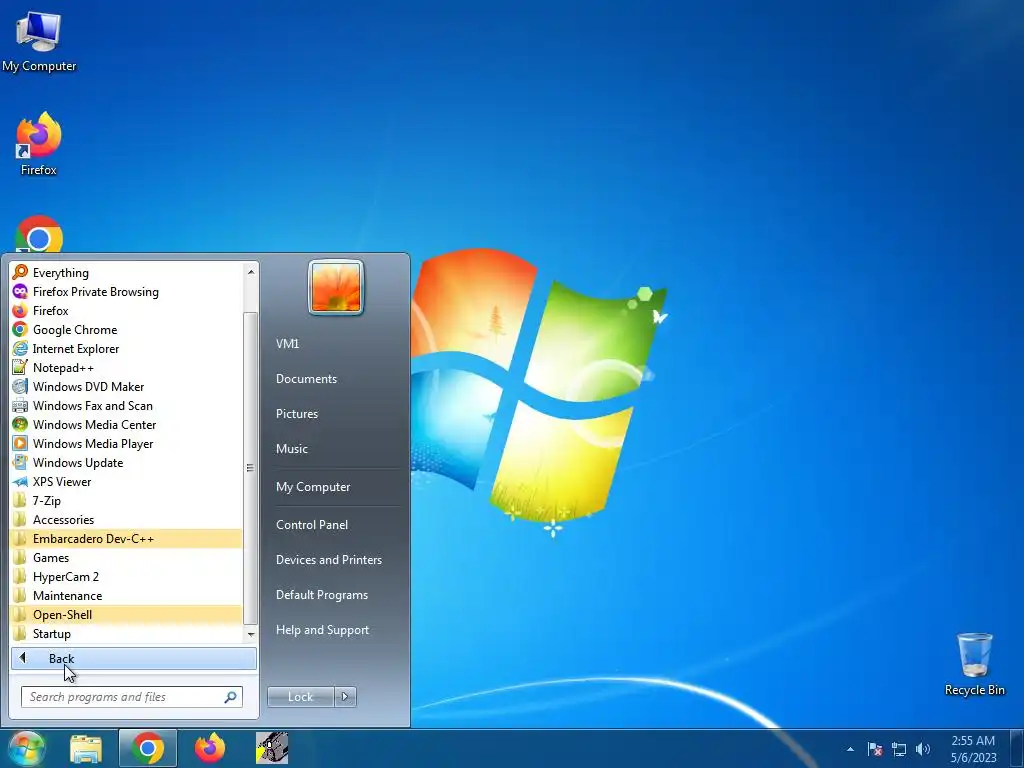Image resolution: width=1024 pixels, height=768 pixels.
Task: Open shutdown options arrow beside Lock
Action: coord(345,697)
